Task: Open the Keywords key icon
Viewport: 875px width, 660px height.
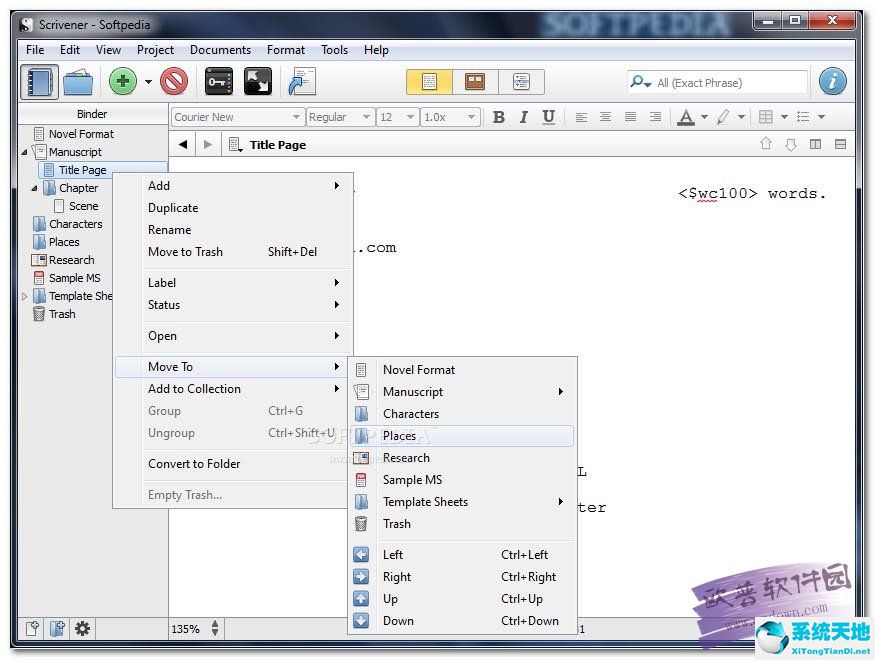Action: tap(219, 81)
